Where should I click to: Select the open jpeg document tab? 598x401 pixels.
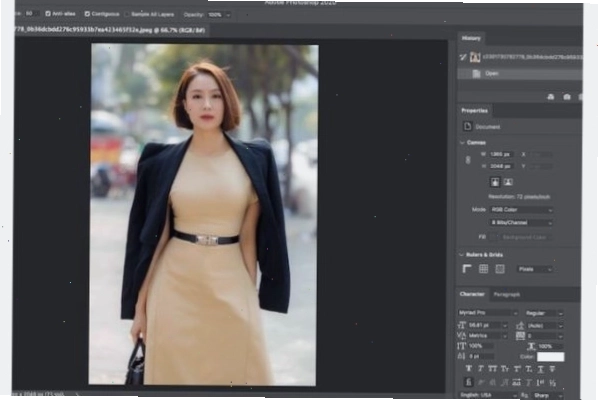coord(111,30)
